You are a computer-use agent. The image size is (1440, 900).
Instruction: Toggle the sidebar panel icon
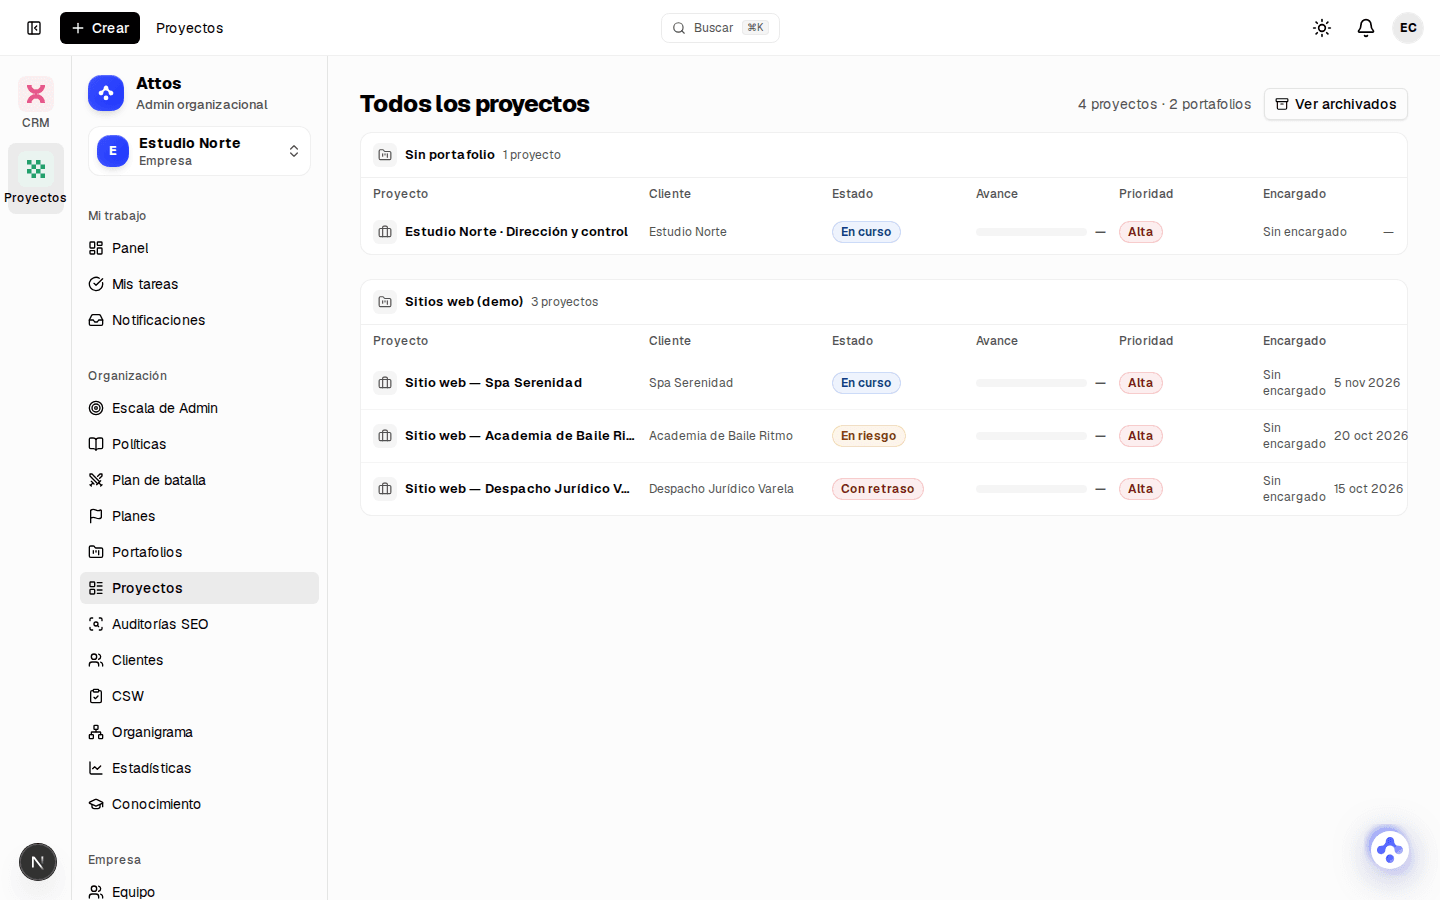(x=34, y=28)
